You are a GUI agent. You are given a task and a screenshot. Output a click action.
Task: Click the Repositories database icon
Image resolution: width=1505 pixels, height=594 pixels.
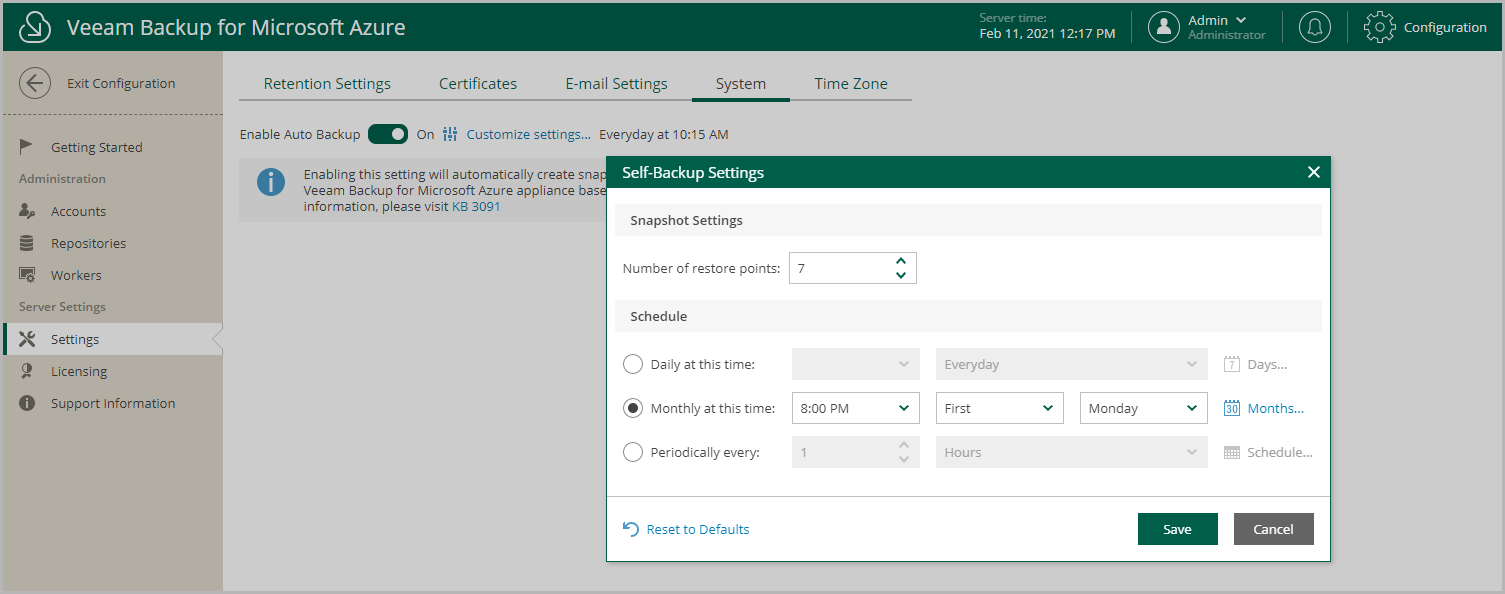pos(27,243)
